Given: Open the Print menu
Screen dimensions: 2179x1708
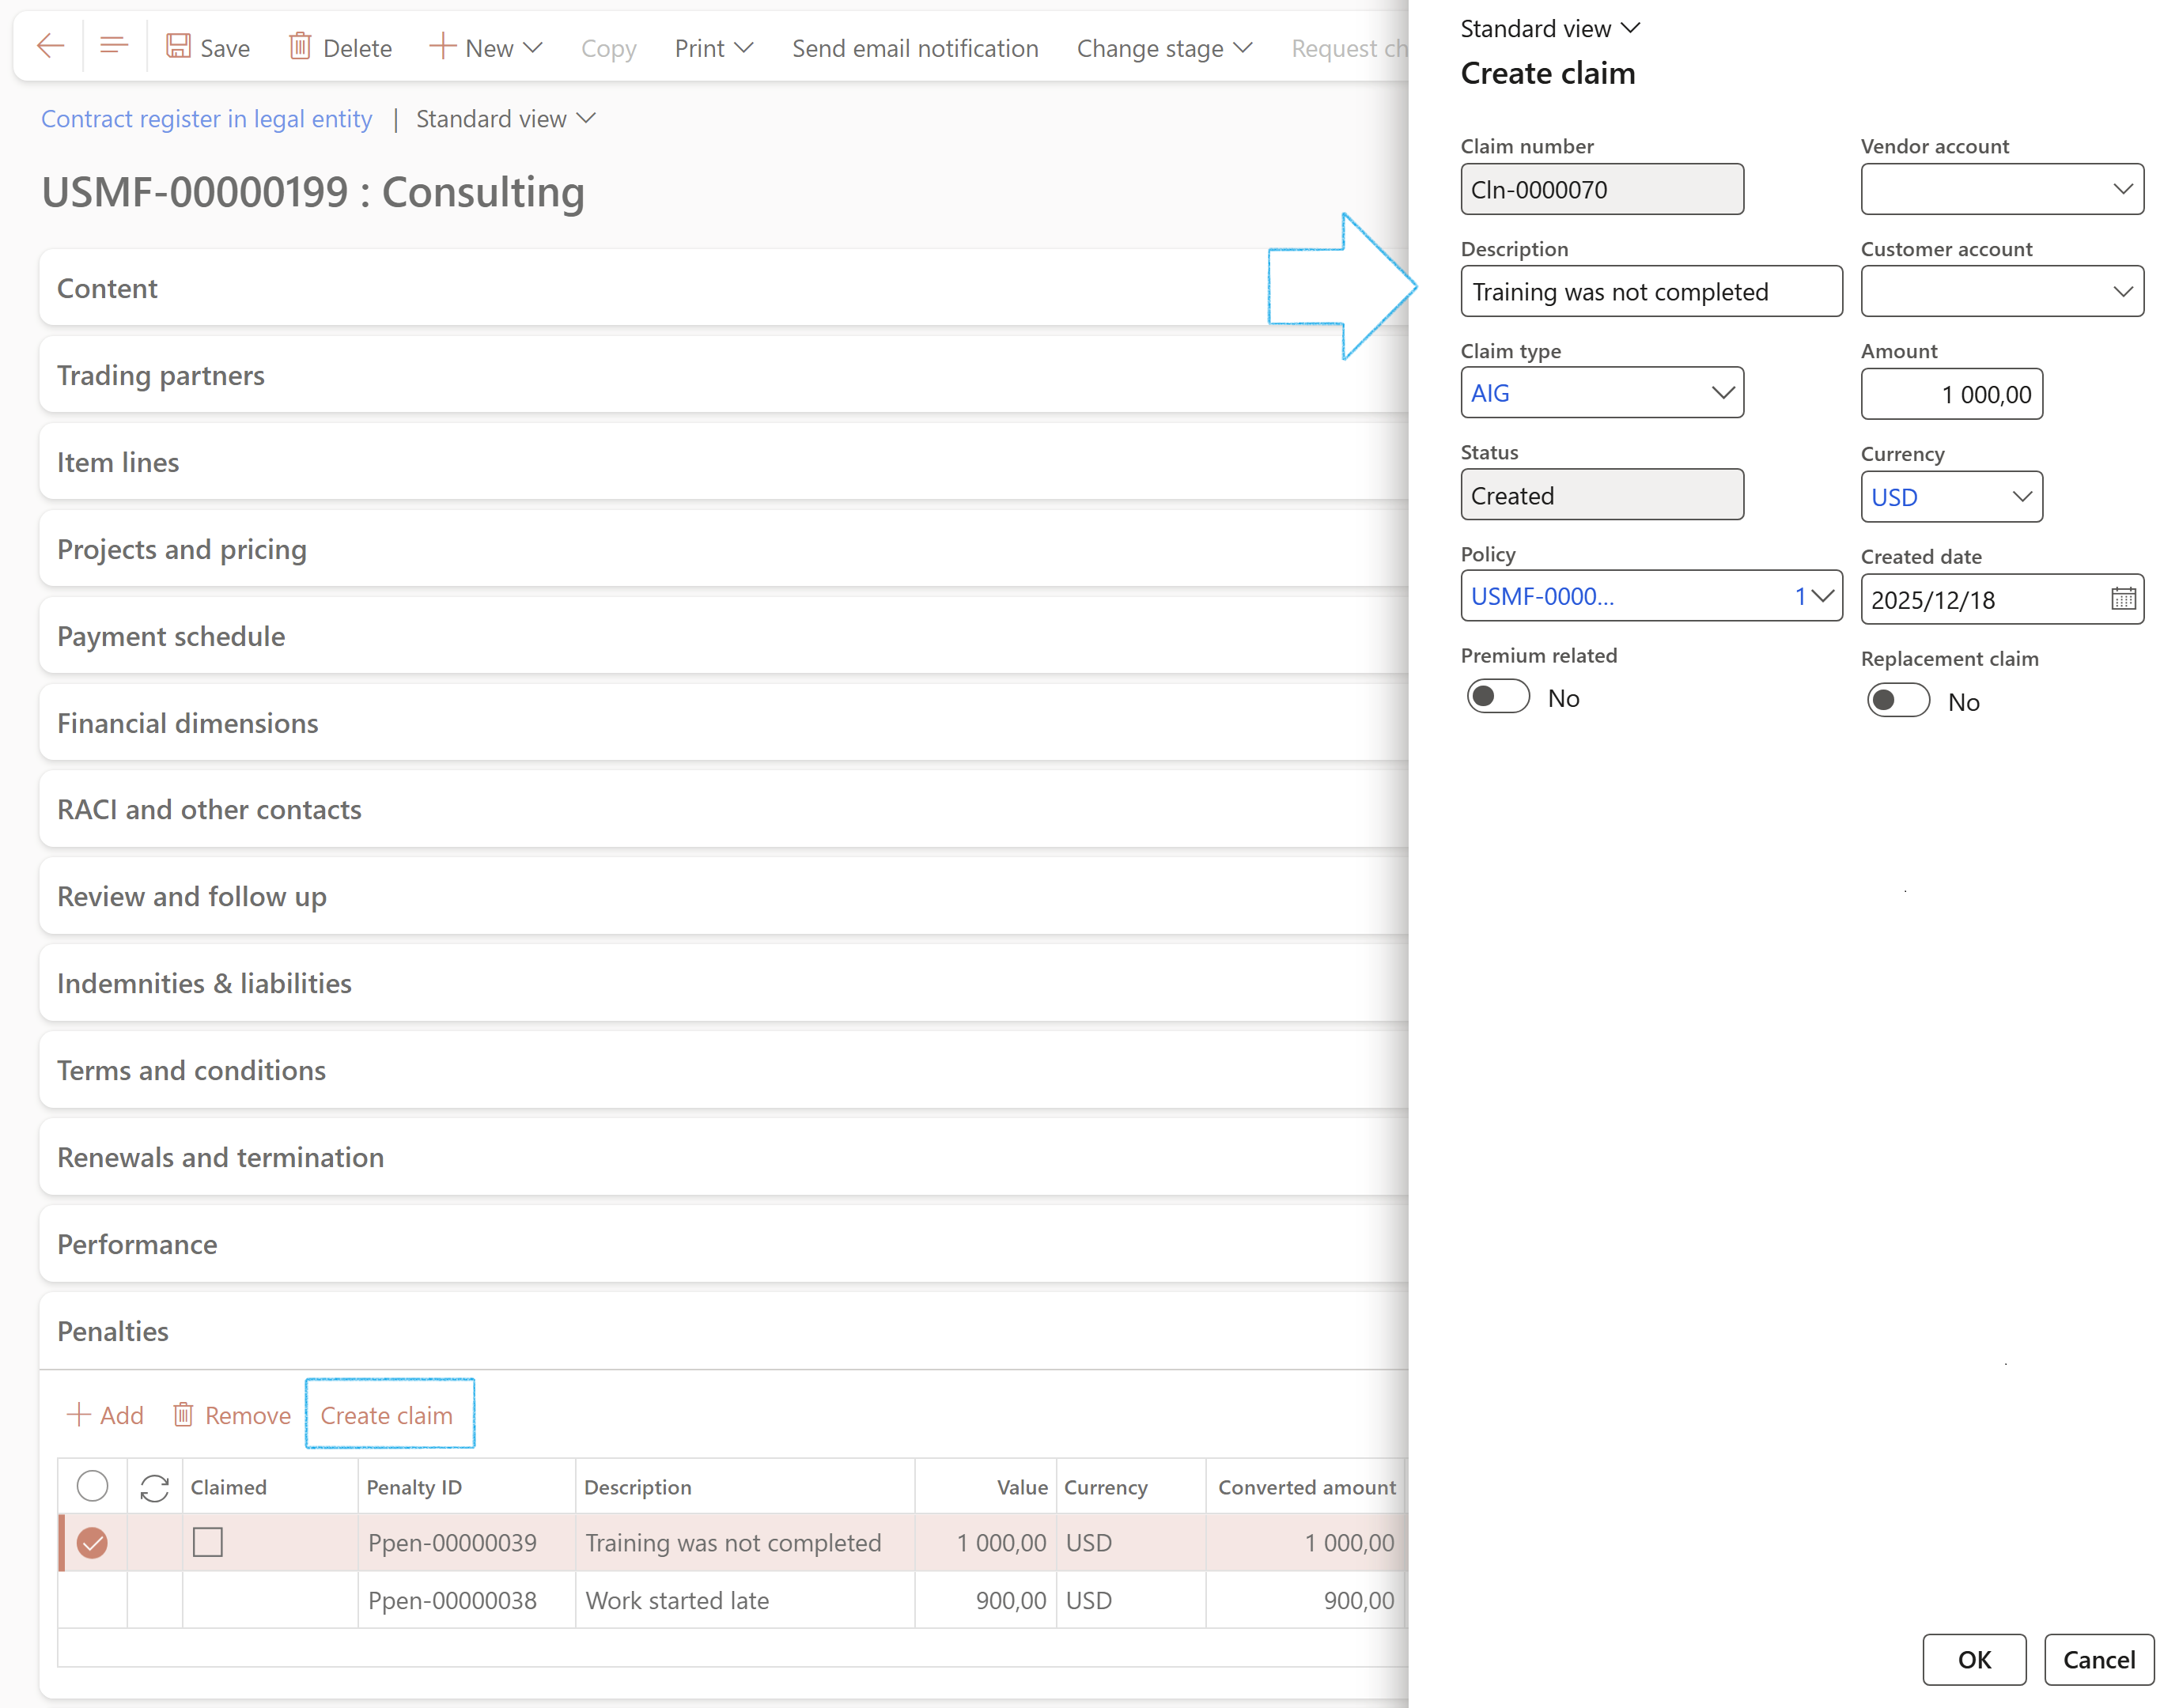Looking at the screenshot, I should click(713, 48).
